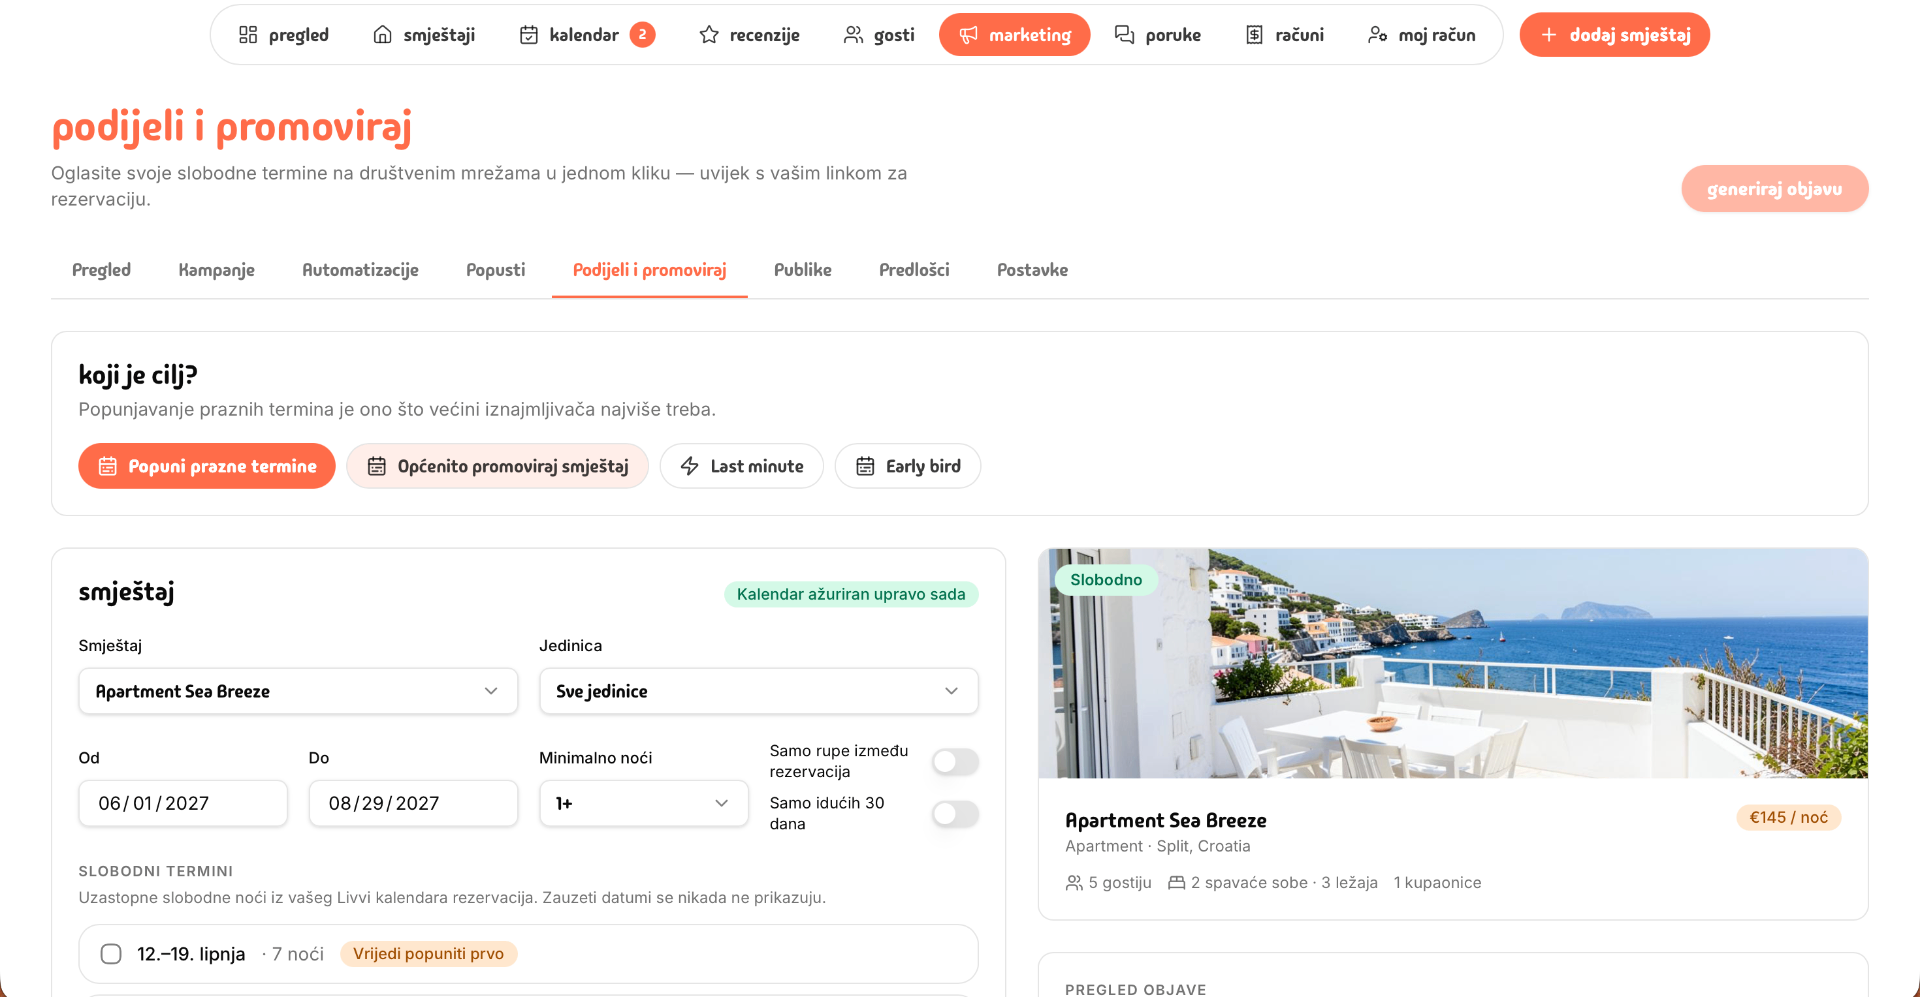This screenshot has width=1920, height=997.
Task: Click the poruke chat bubbles icon
Action: 1124,35
